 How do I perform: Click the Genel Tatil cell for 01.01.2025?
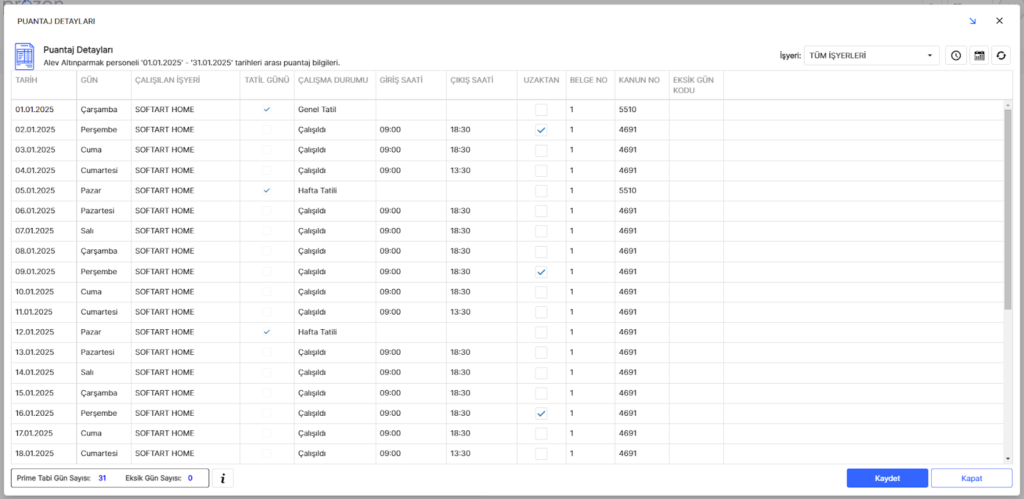[x=318, y=109]
